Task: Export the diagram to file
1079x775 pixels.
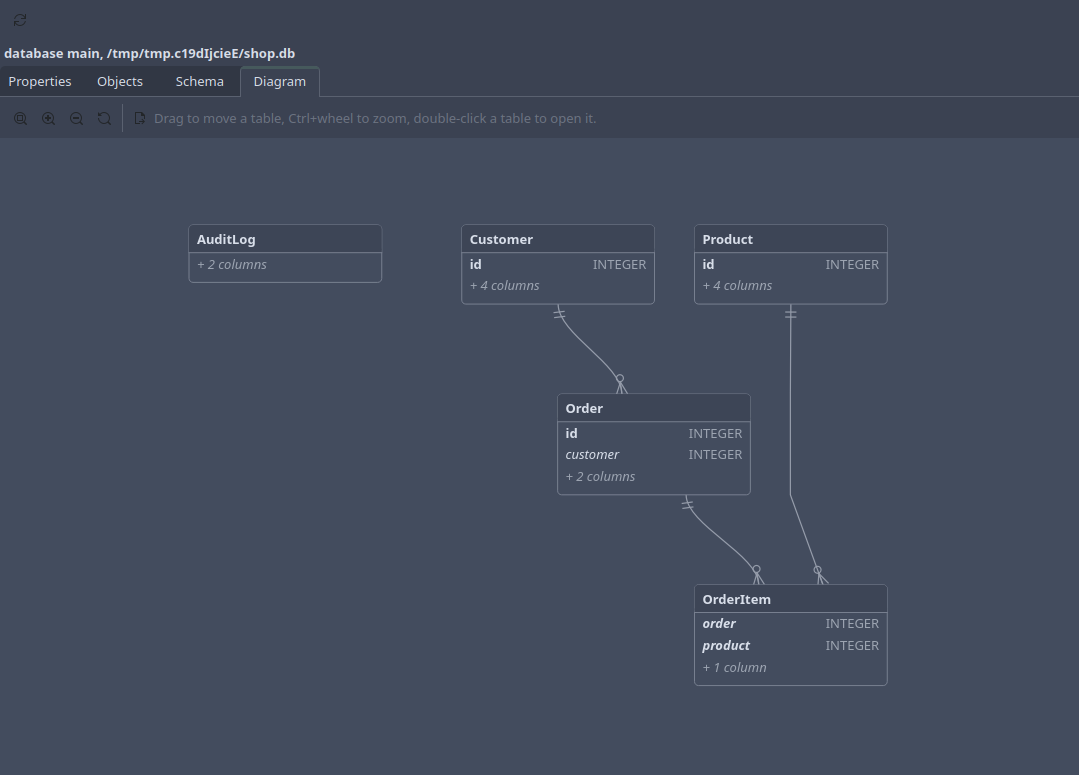Action: click(140, 118)
